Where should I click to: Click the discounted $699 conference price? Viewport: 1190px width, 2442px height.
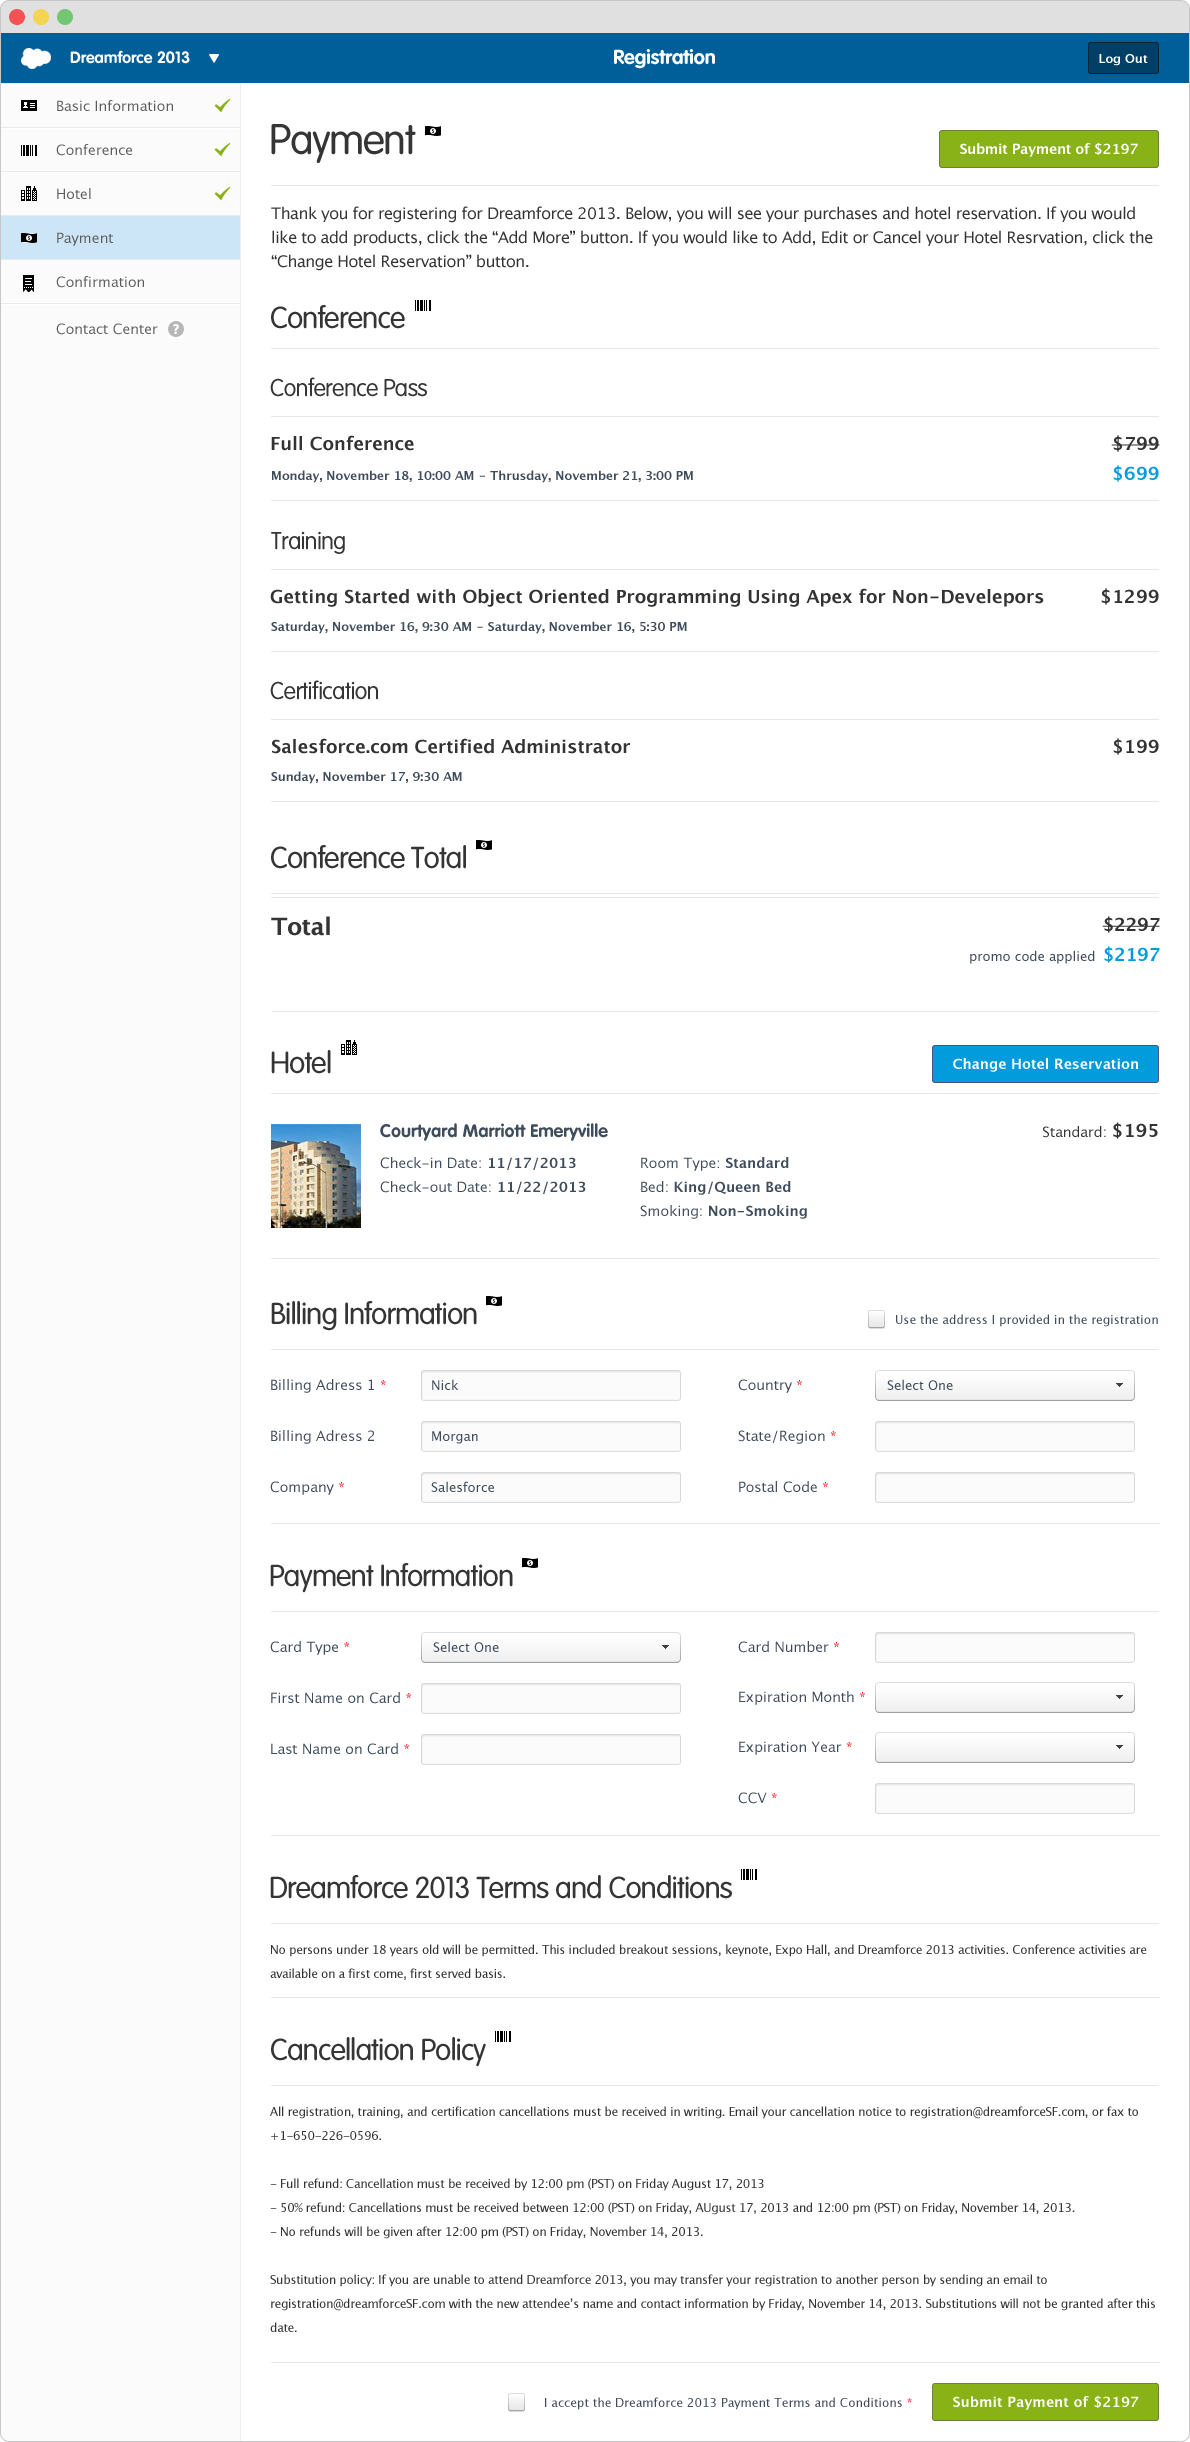point(1136,474)
